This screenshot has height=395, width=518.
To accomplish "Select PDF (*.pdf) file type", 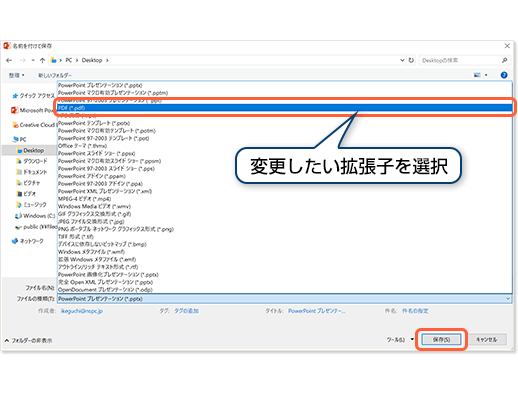I will tap(285, 108).
